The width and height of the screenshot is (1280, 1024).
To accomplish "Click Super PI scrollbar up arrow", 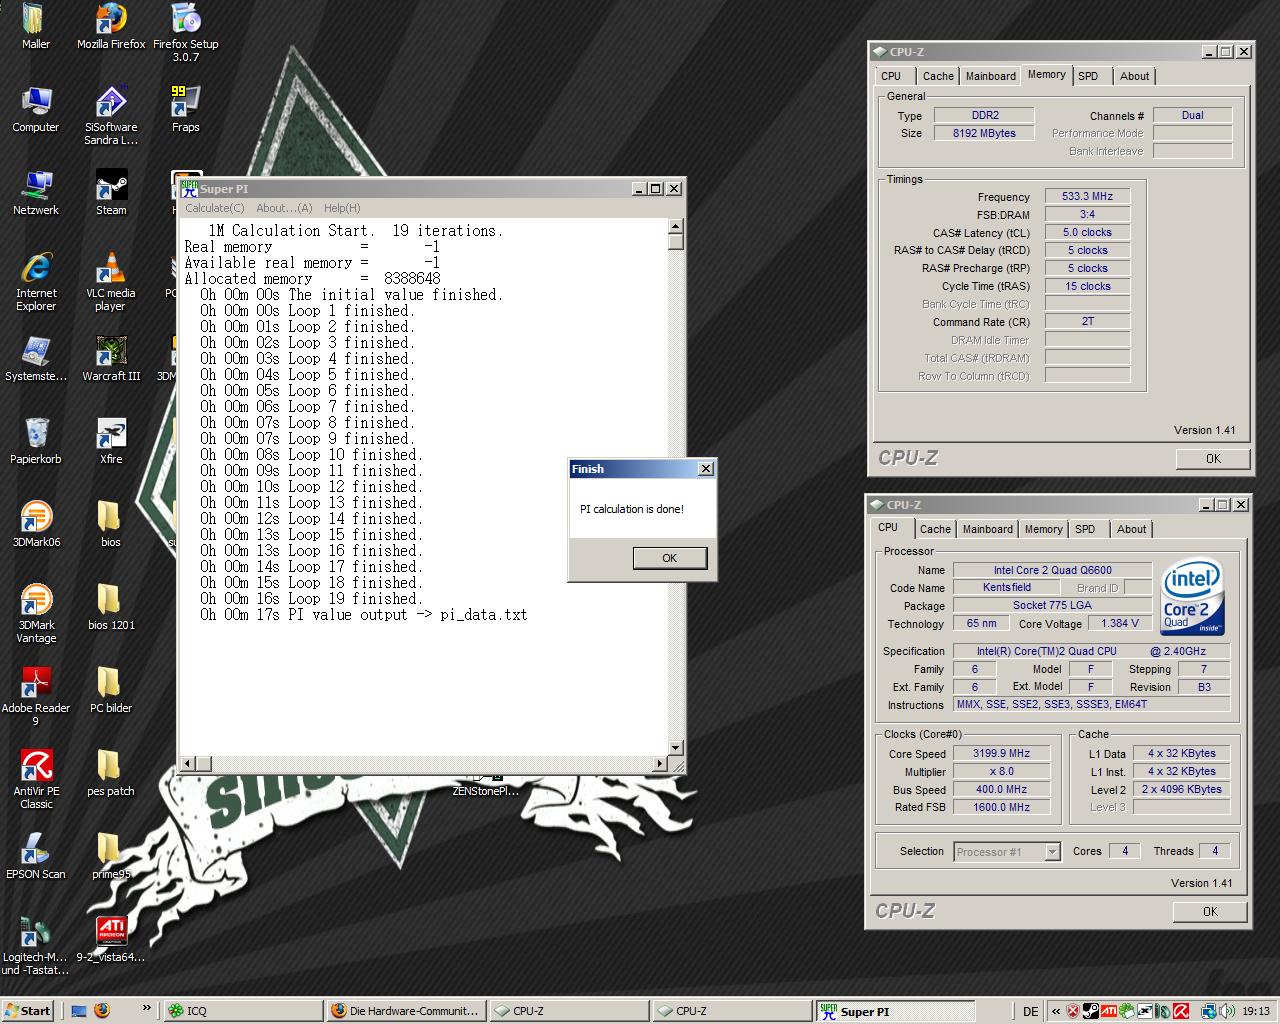I will coord(676,226).
